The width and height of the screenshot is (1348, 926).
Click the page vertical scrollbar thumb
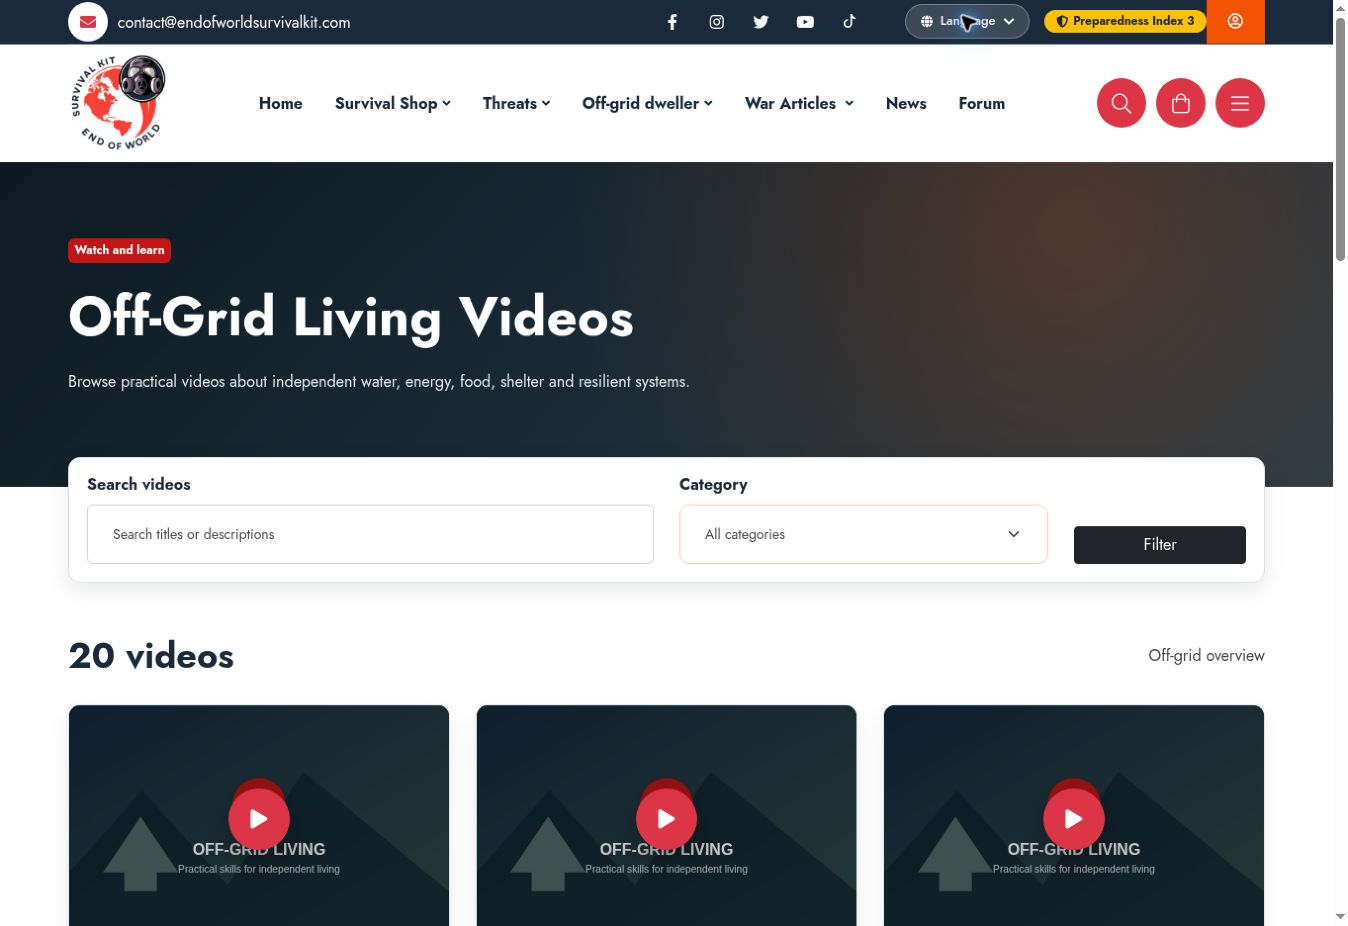point(1340,140)
